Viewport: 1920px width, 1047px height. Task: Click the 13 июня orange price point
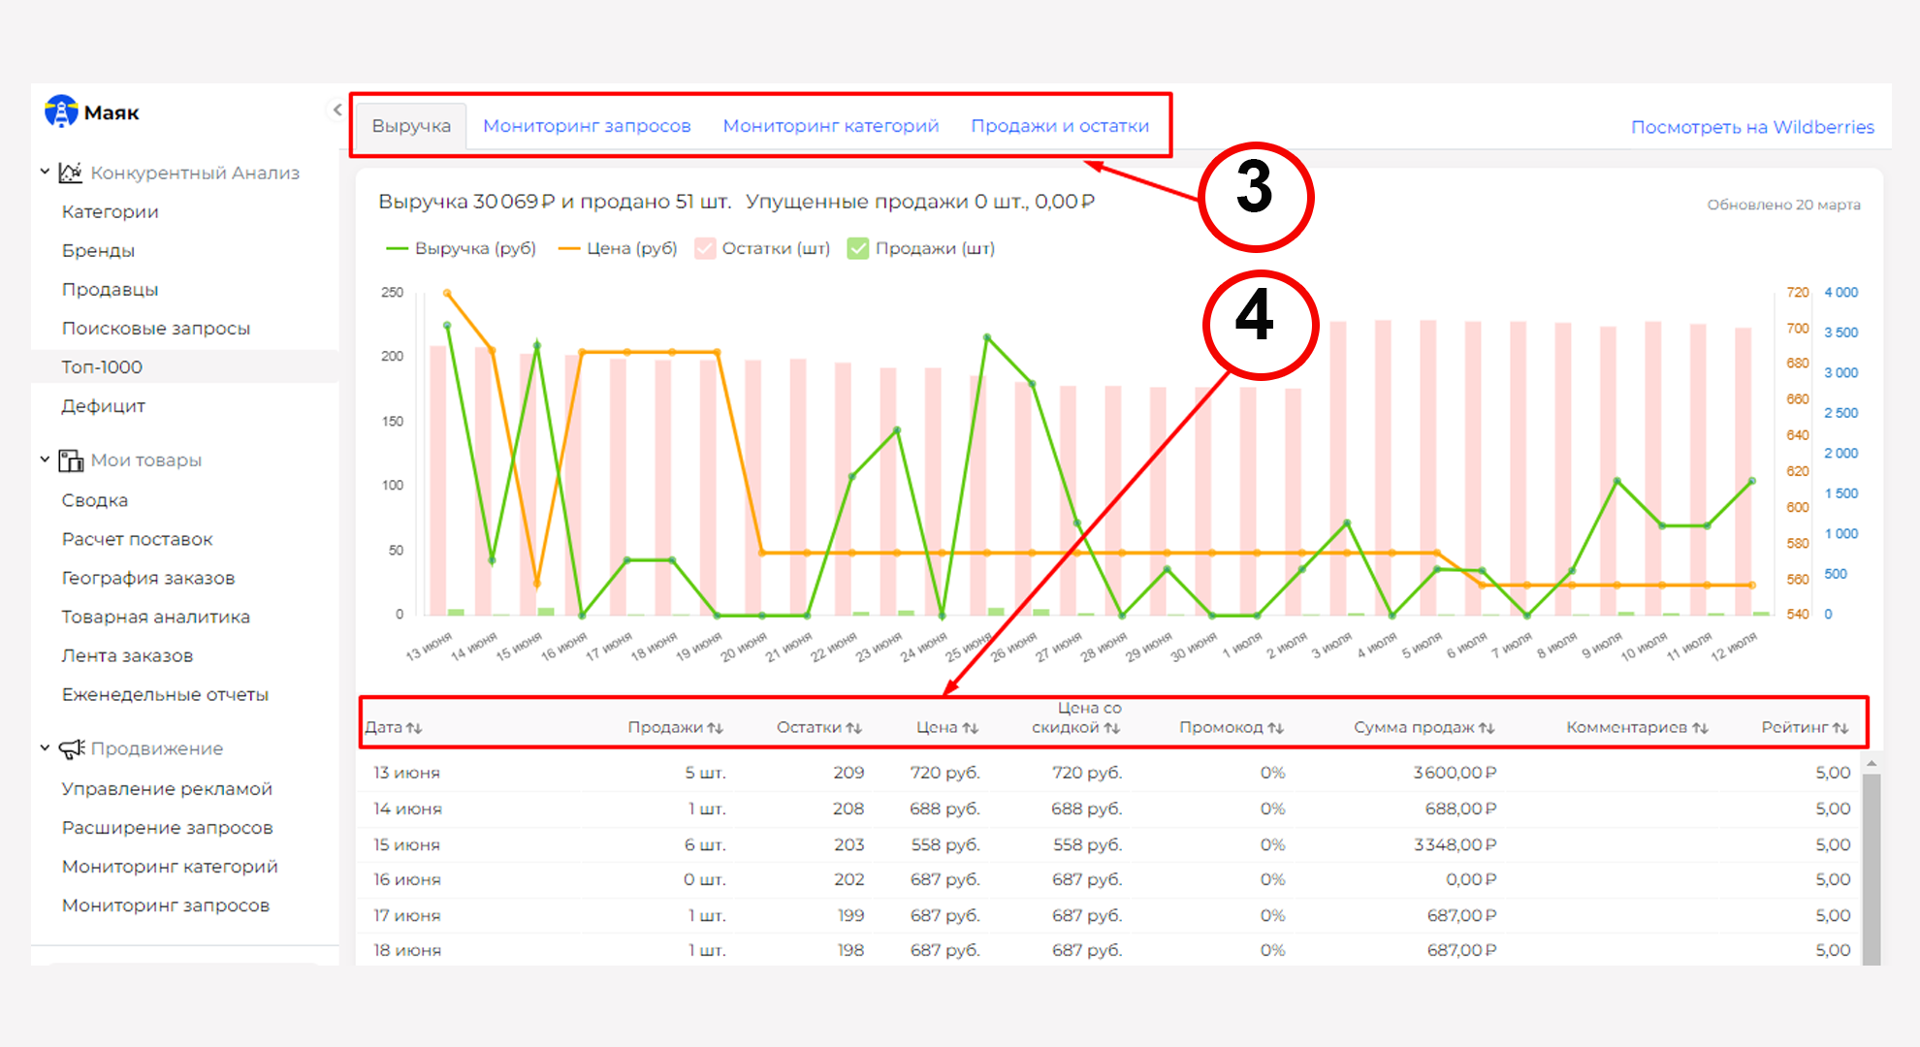[x=447, y=293]
